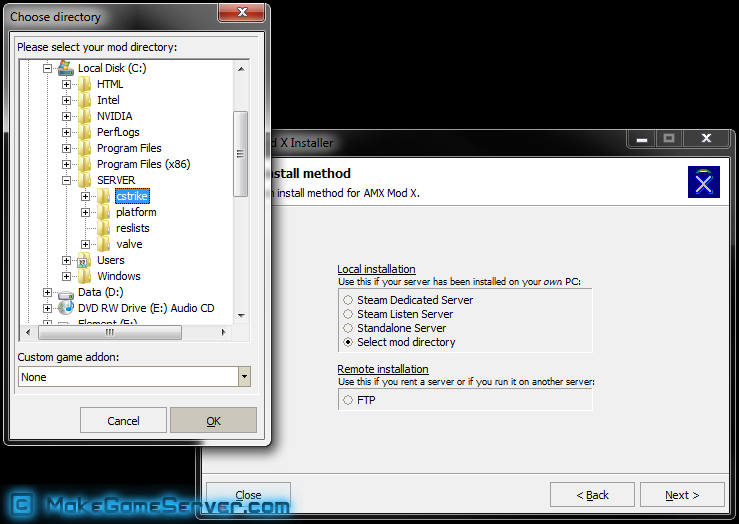Collapse the SERVER folder node

pos(66,180)
